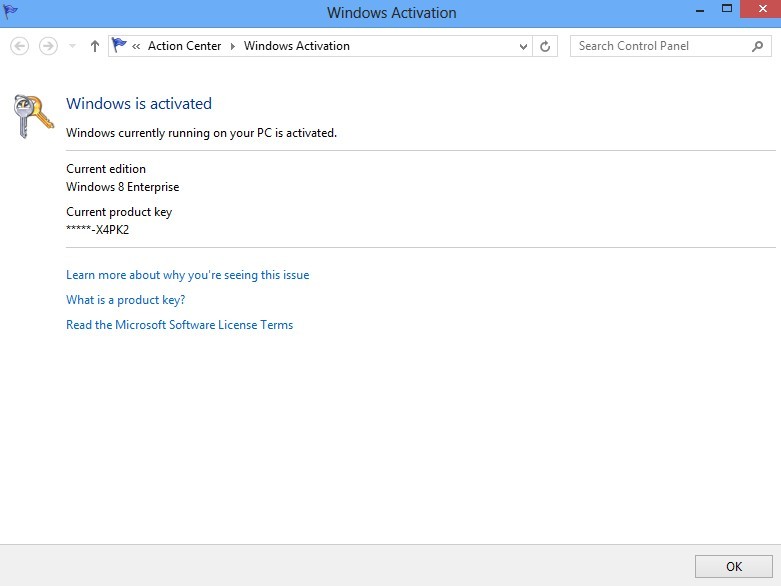Go up one level with Up arrow

click(x=95, y=46)
